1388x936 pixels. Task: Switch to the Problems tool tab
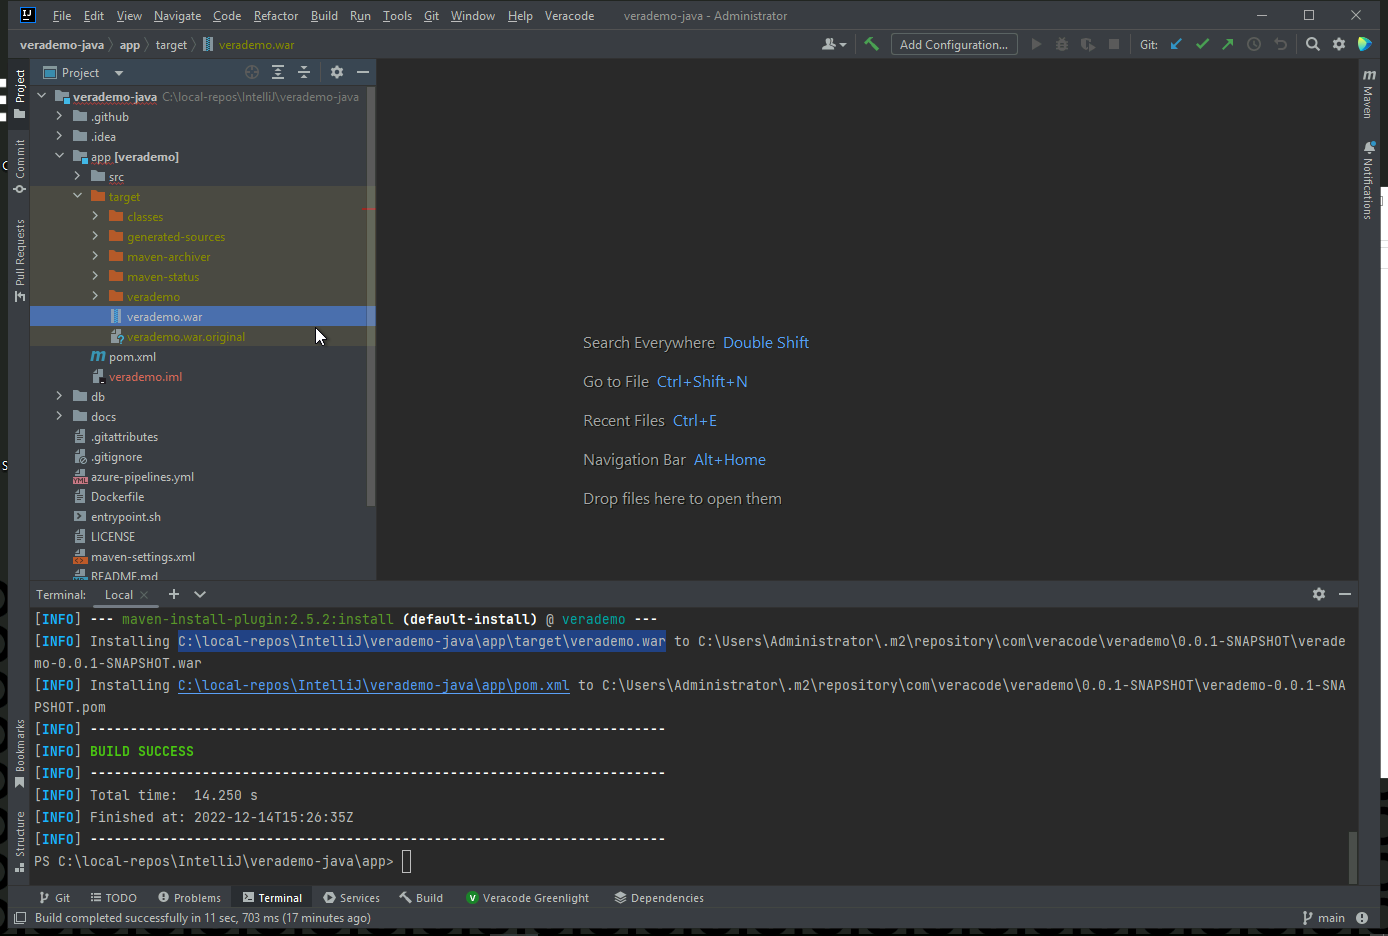(x=189, y=898)
